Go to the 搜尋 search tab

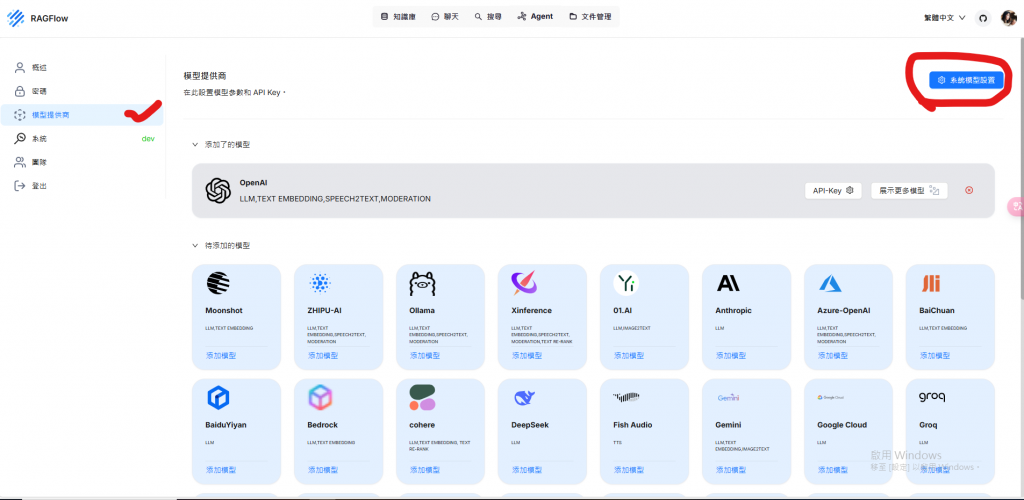click(488, 16)
